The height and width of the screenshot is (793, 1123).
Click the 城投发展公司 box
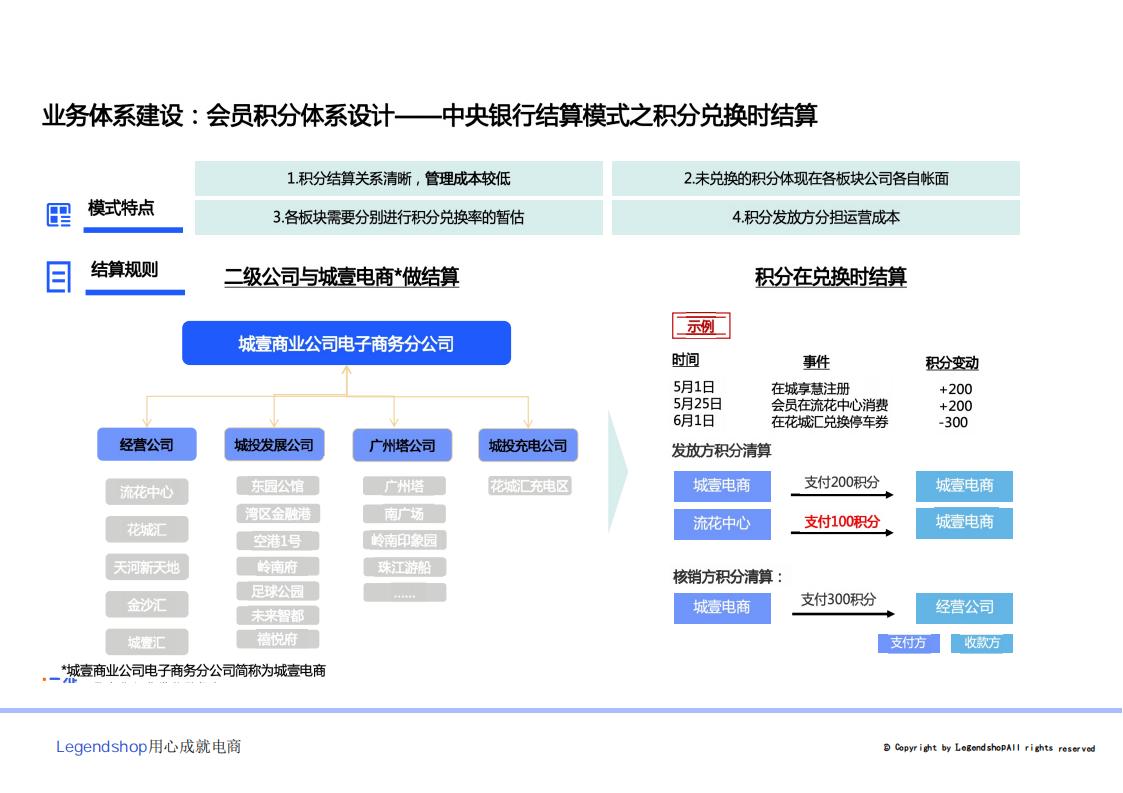click(x=274, y=445)
